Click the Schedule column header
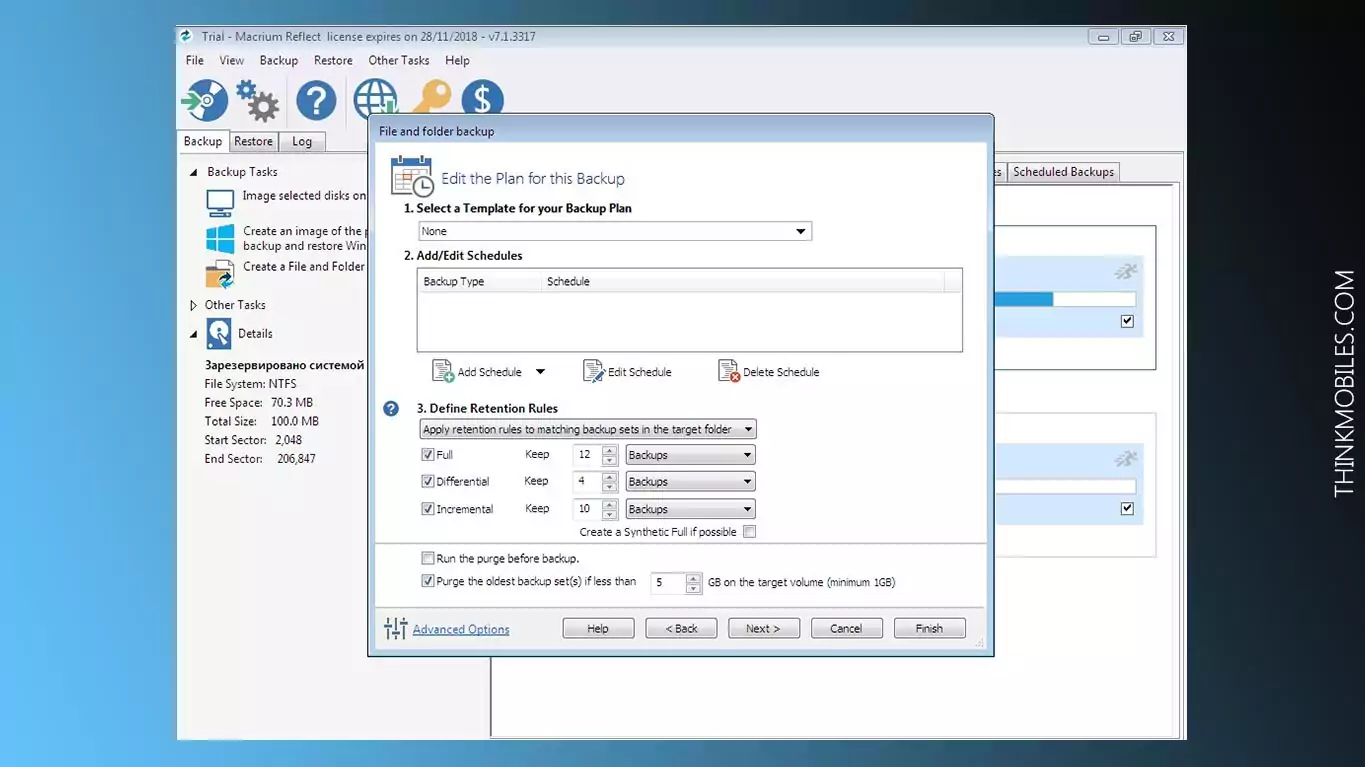This screenshot has width=1365, height=767. (742, 281)
